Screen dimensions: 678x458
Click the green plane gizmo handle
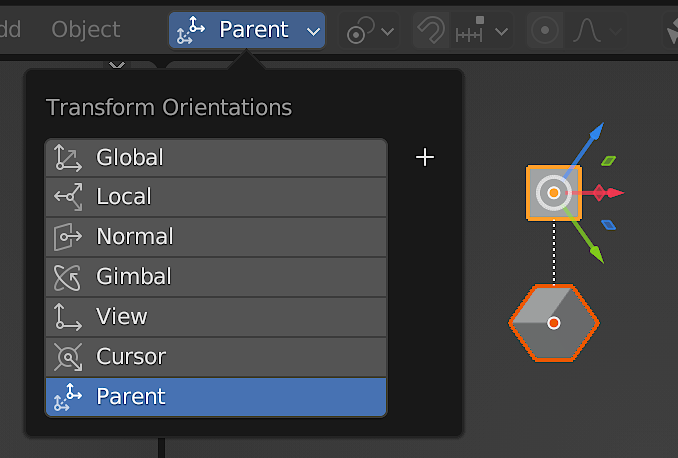tap(608, 161)
